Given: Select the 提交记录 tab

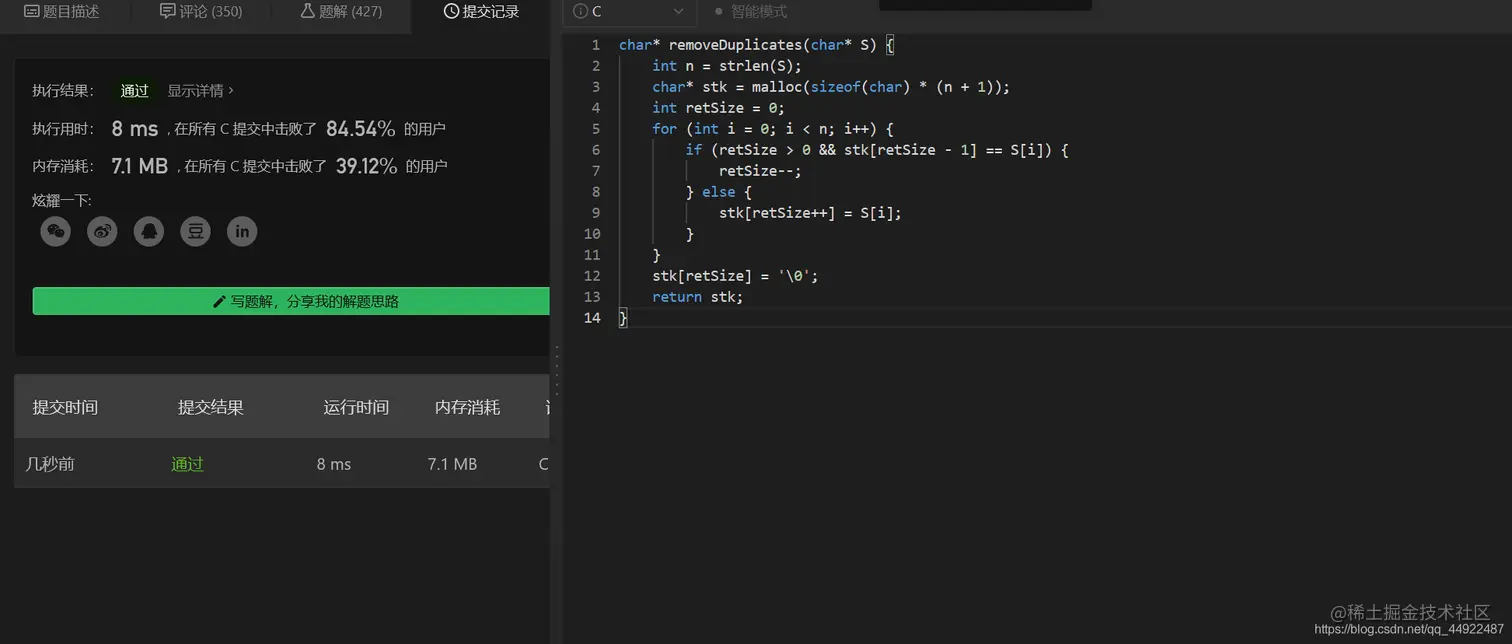Looking at the screenshot, I should (x=481, y=12).
